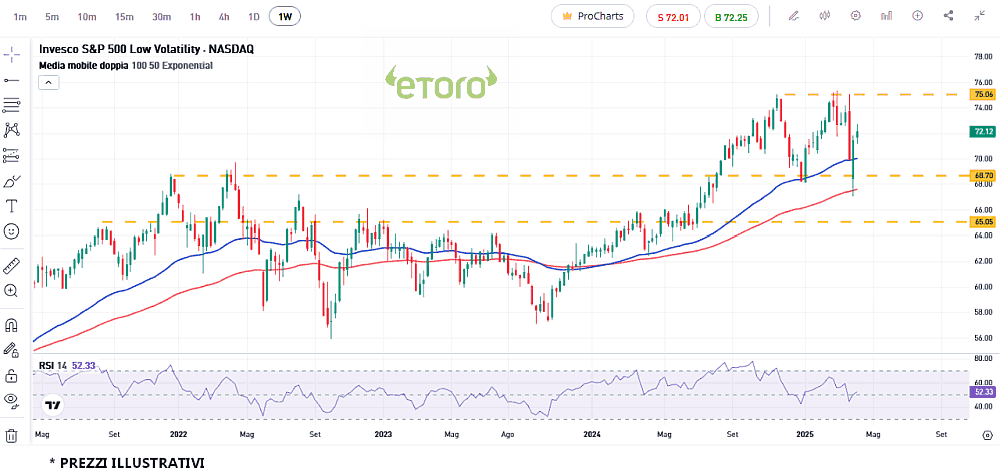Screen dimensions: 1000x472
Task: Click the zoom-in magnifier tool
Action: point(12,290)
